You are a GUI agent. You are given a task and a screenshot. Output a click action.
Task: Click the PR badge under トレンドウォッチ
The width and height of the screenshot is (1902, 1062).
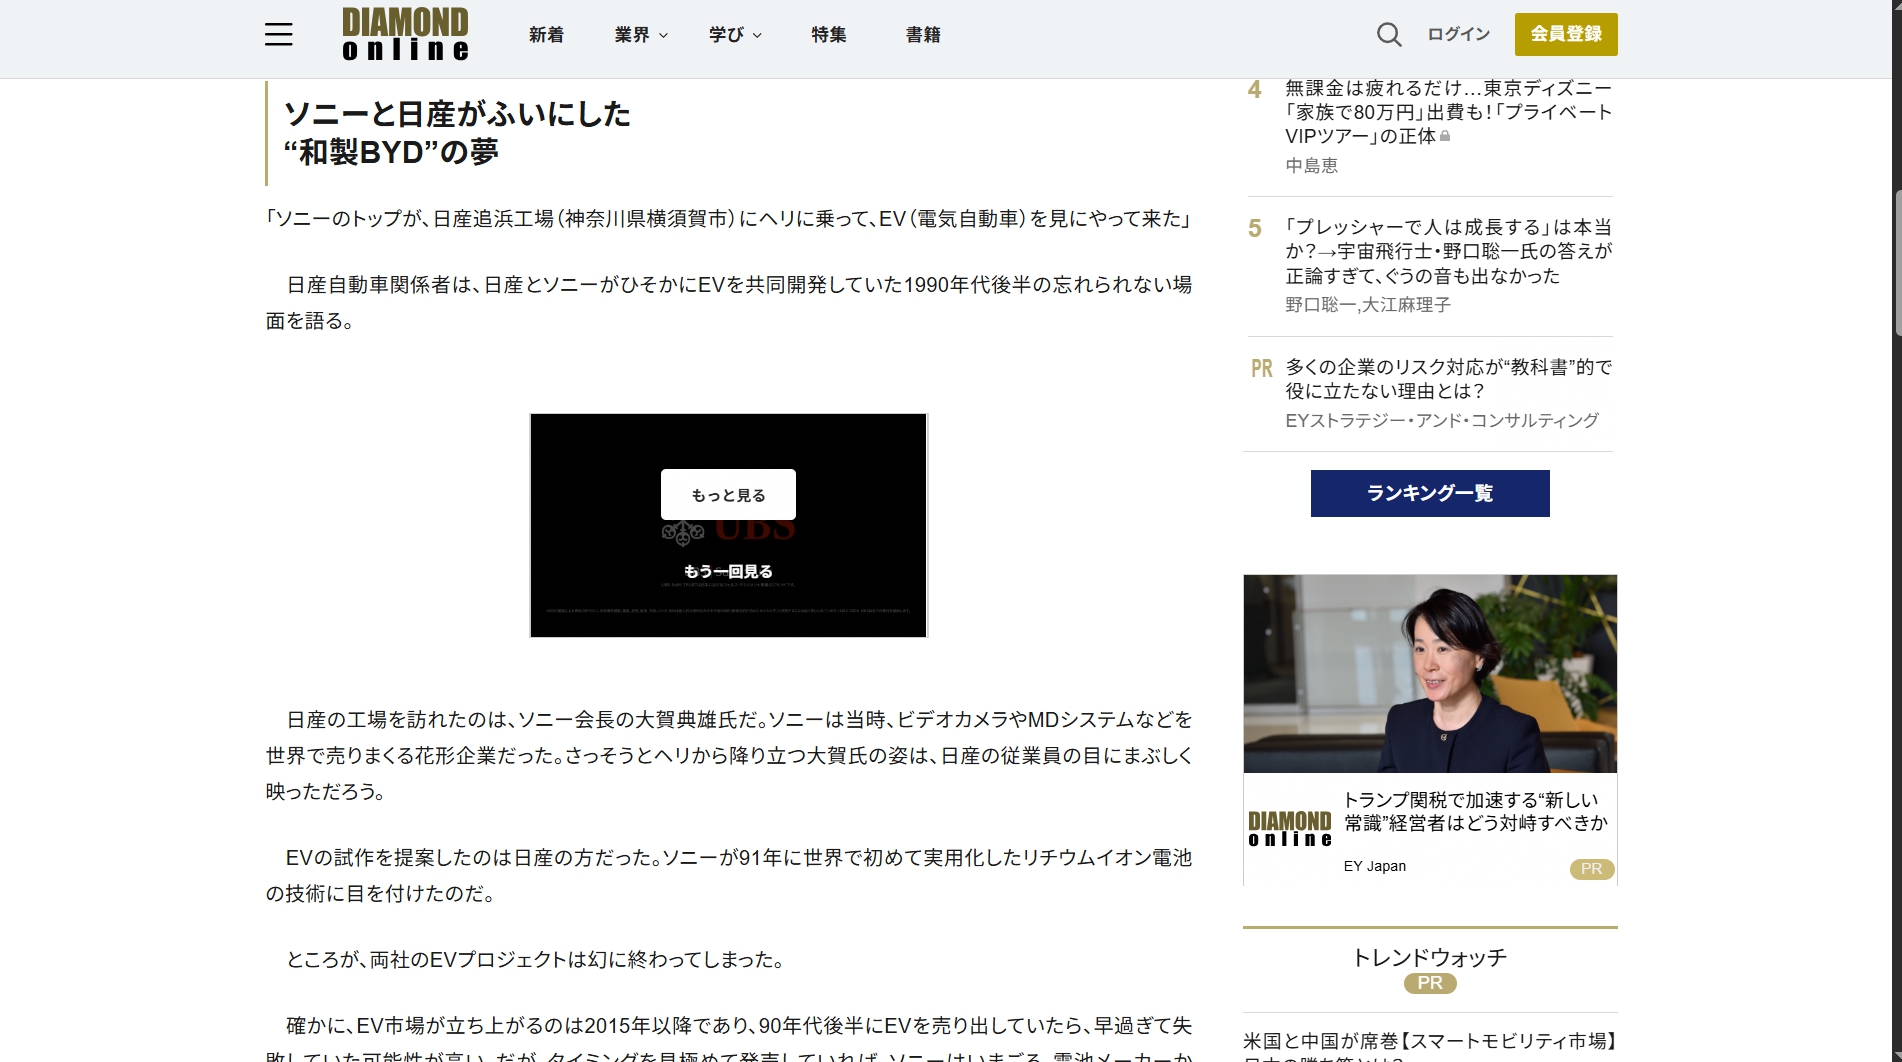[1430, 983]
